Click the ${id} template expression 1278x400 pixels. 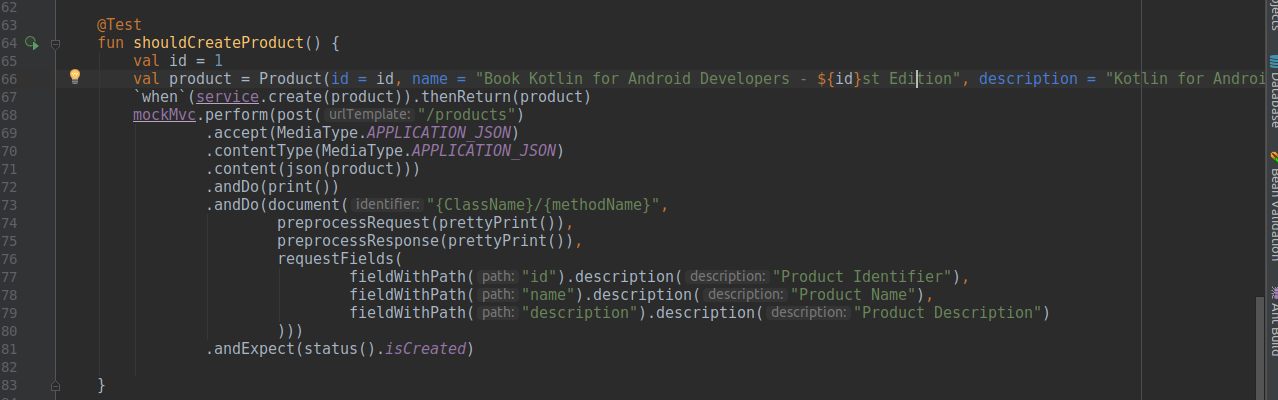tap(838, 79)
